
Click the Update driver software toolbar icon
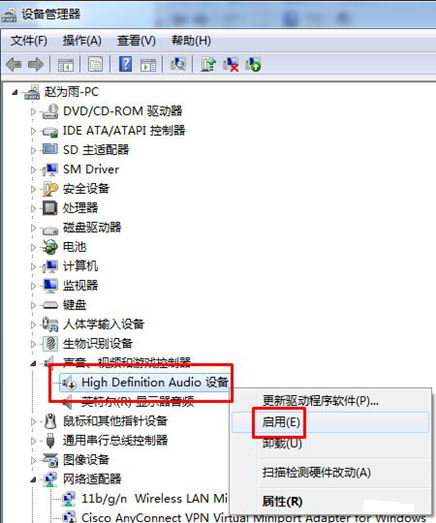(x=208, y=64)
